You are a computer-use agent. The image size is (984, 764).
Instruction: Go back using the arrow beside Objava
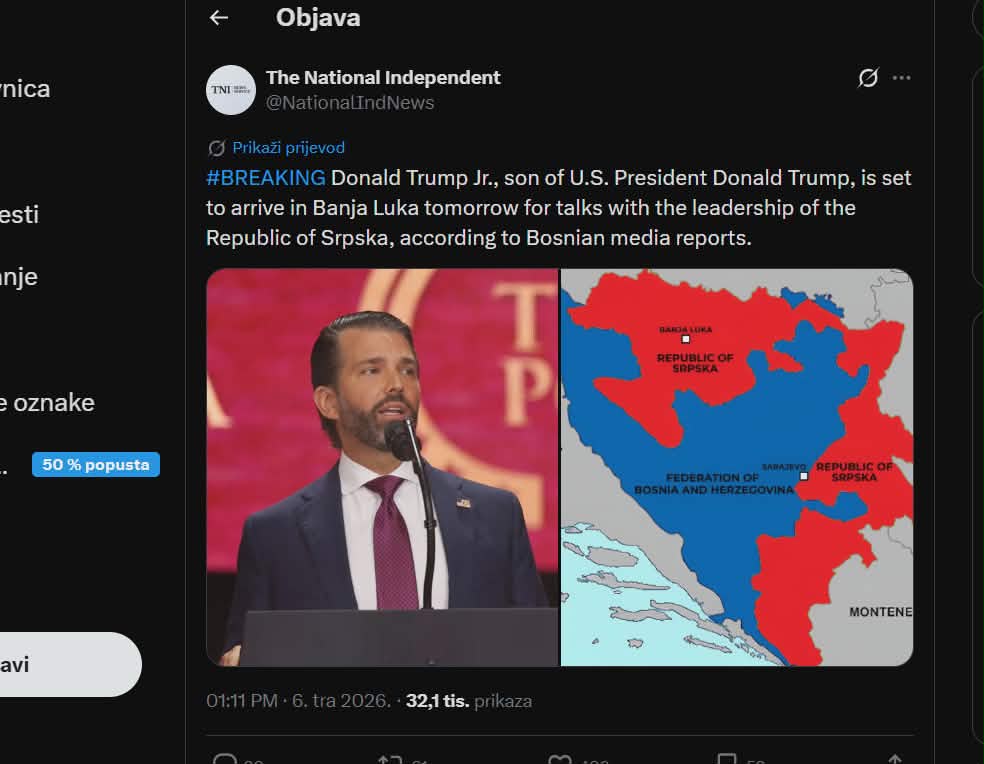click(219, 18)
